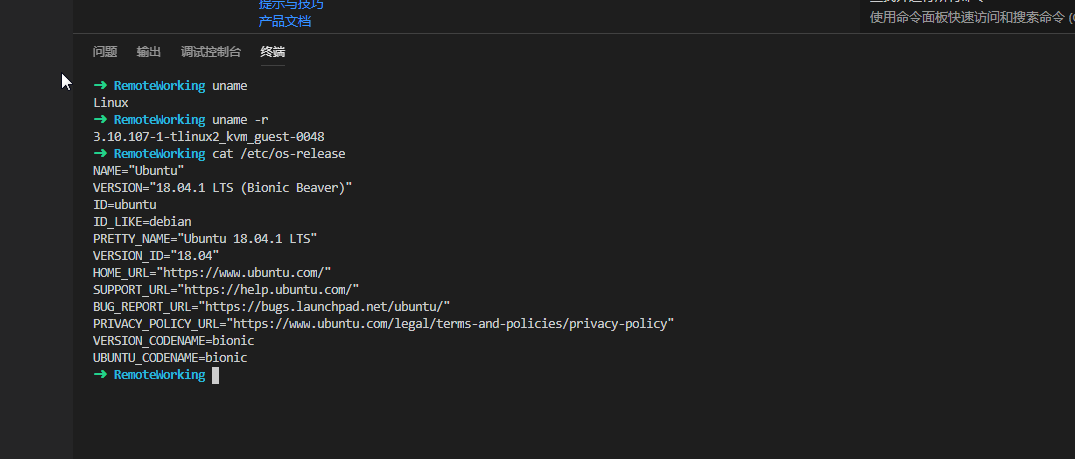Select the 调试控制台 tab

[x=210, y=52]
